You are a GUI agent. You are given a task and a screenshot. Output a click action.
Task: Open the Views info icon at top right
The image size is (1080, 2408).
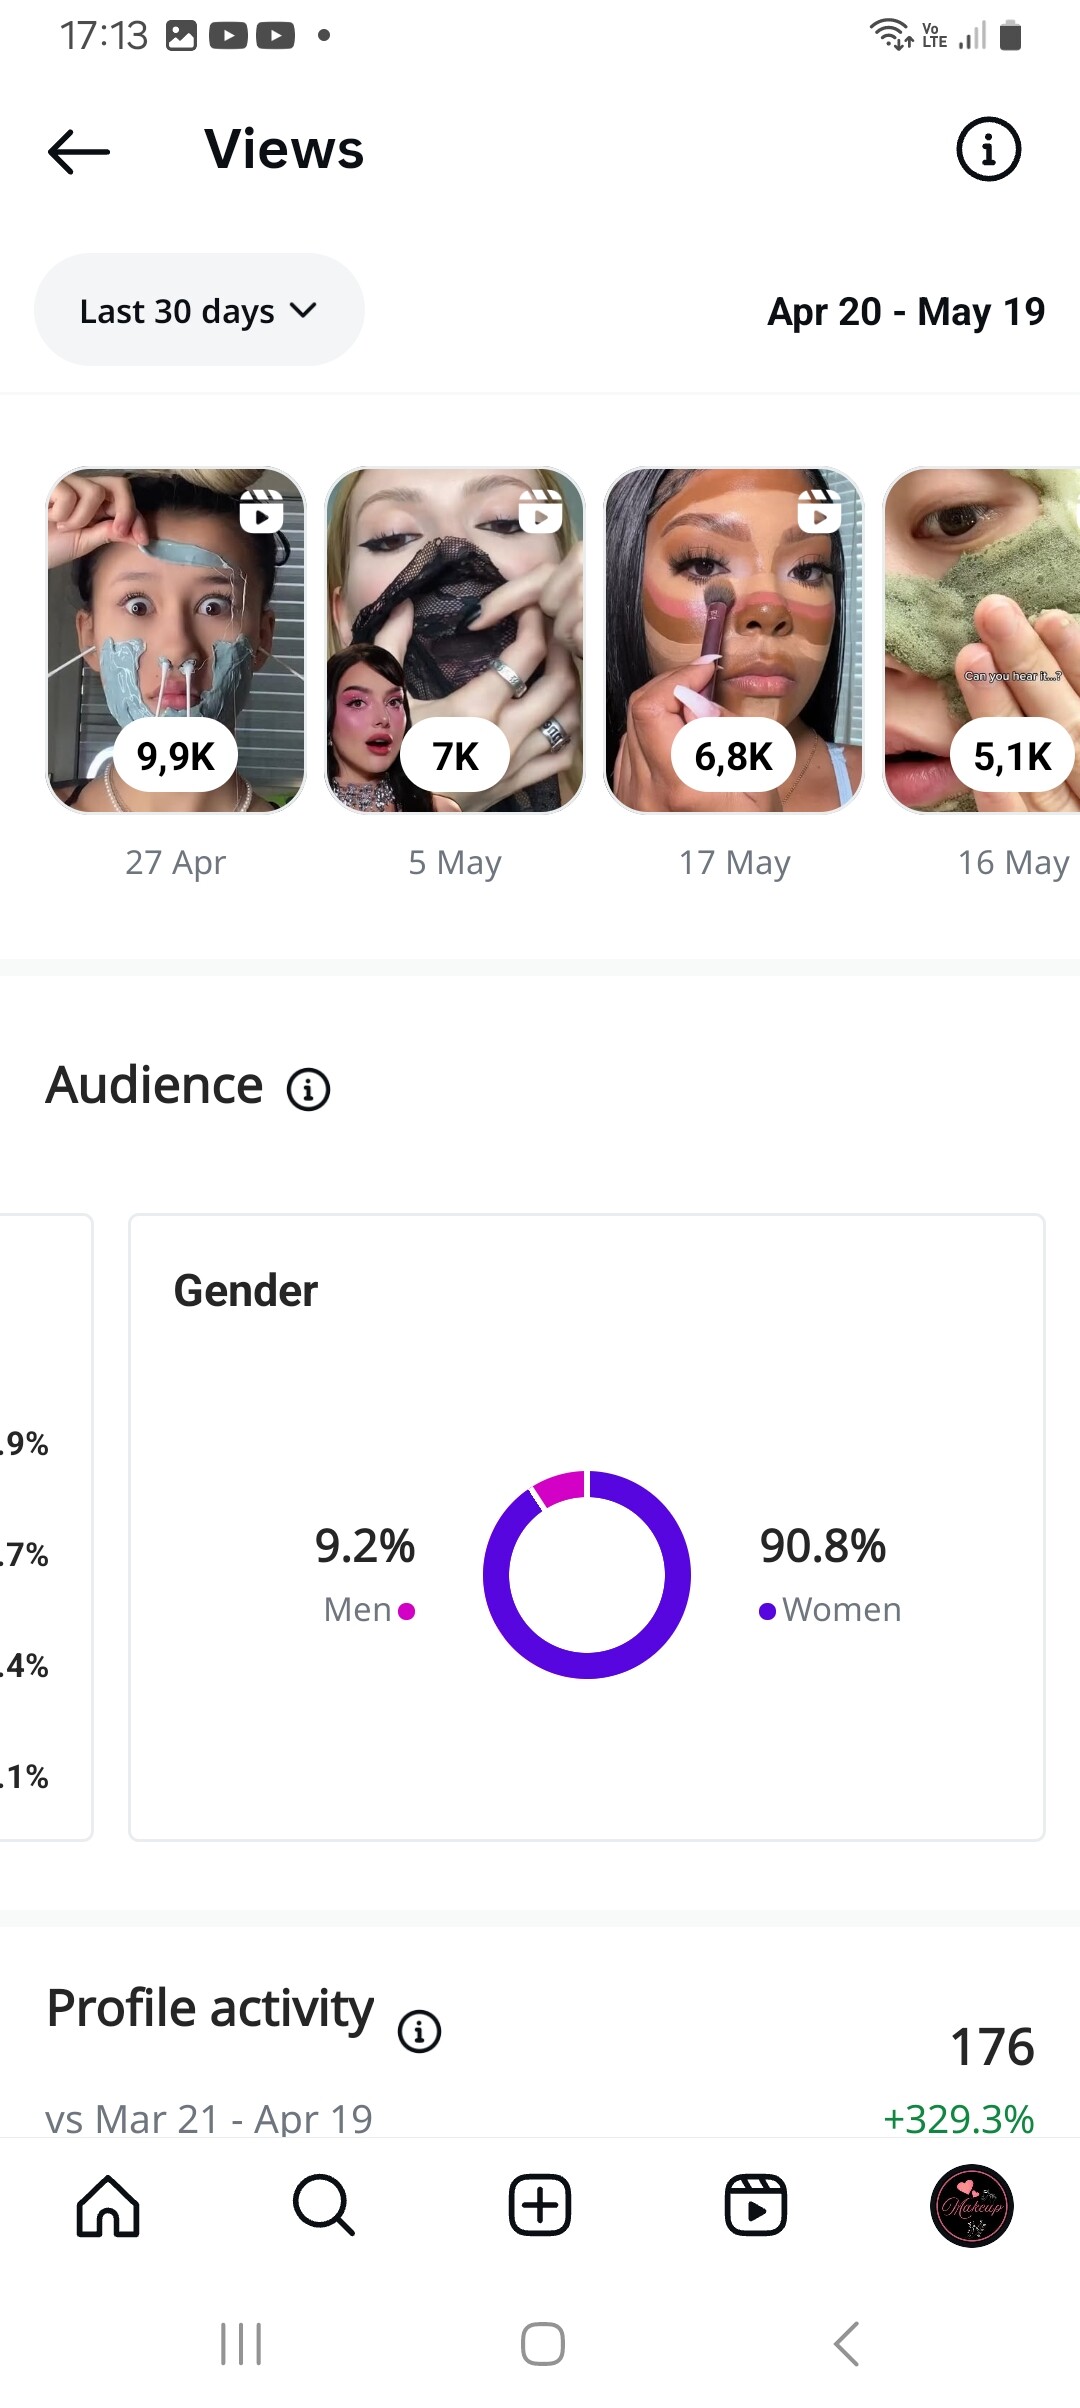point(988,150)
